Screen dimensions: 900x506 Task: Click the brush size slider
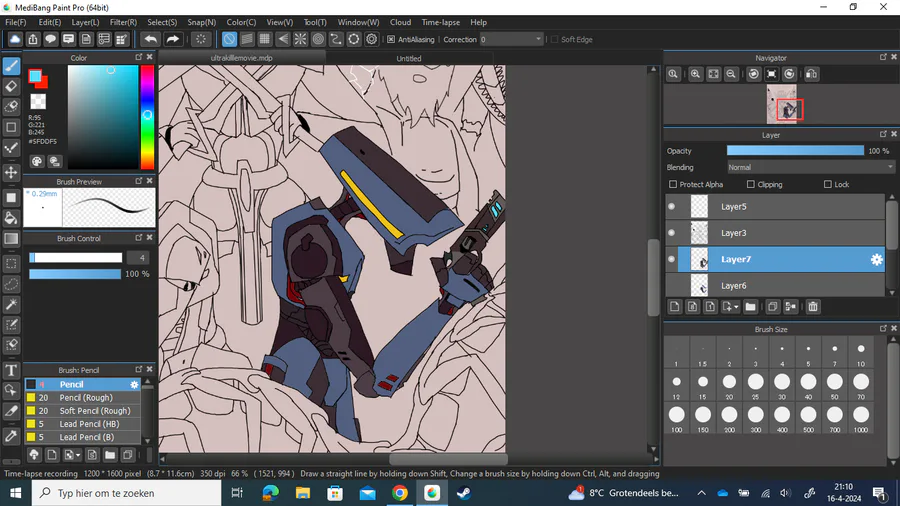[x=75, y=258]
